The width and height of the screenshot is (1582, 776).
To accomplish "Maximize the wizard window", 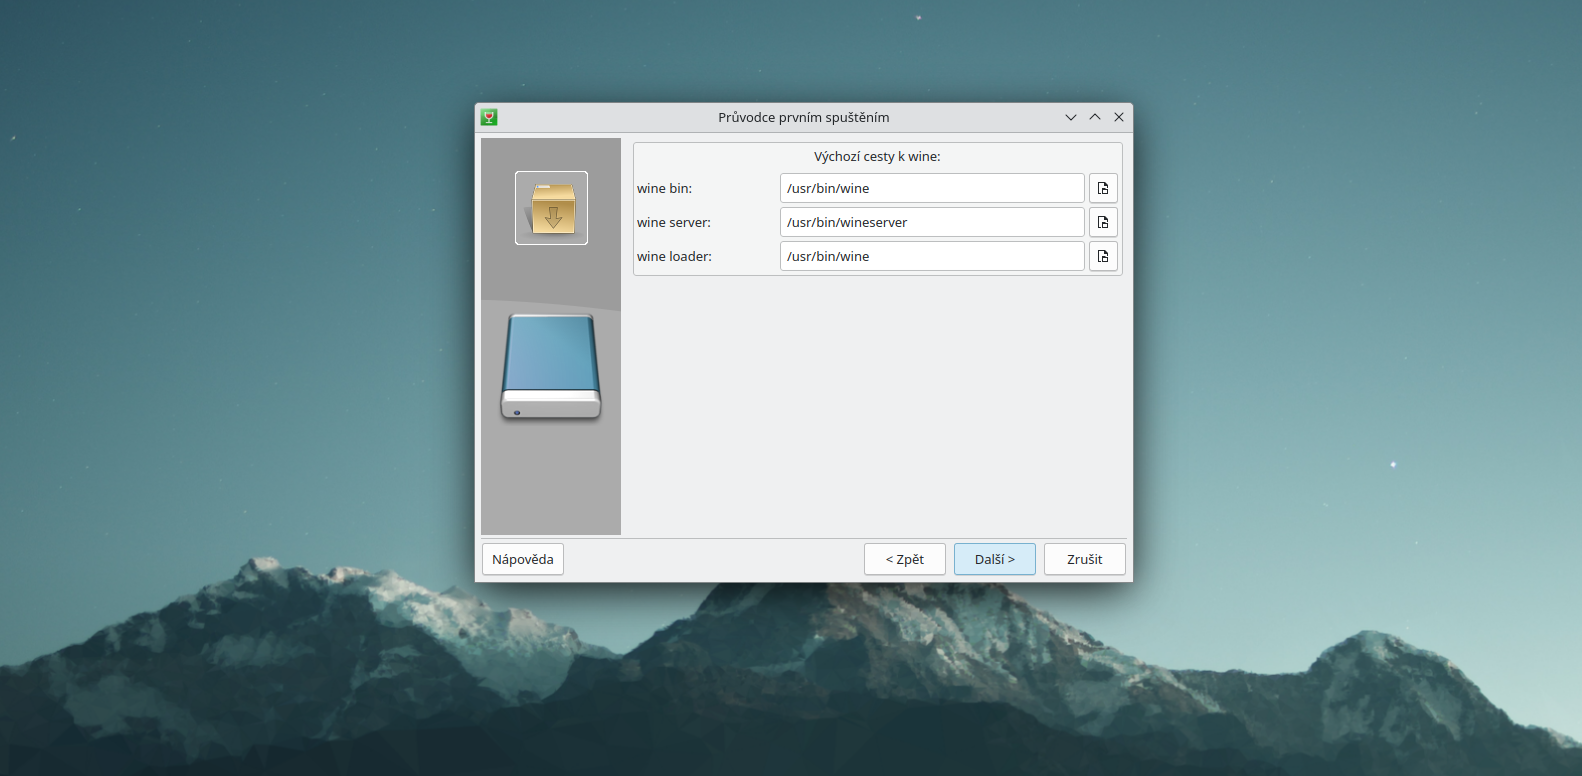I will [x=1095, y=117].
